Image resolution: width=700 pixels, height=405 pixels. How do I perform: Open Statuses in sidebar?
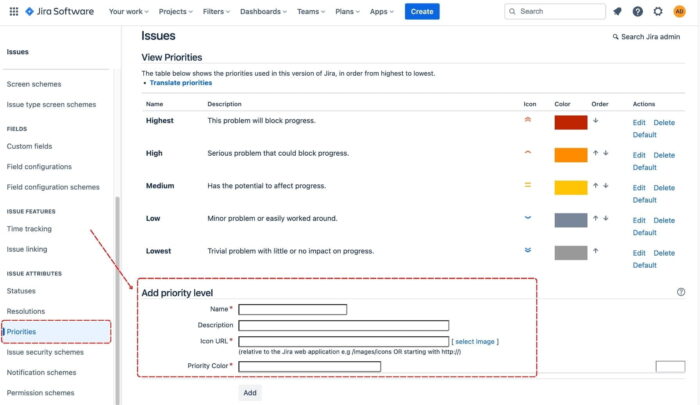point(21,291)
